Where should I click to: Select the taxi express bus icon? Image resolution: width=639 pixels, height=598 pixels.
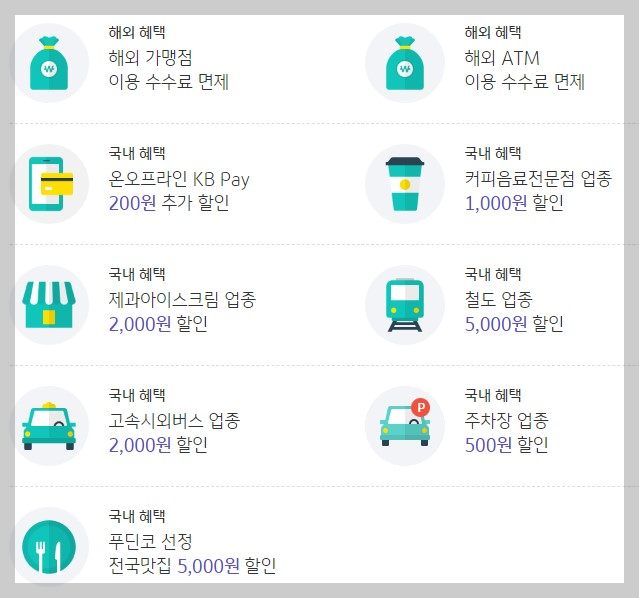tap(49, 426)
